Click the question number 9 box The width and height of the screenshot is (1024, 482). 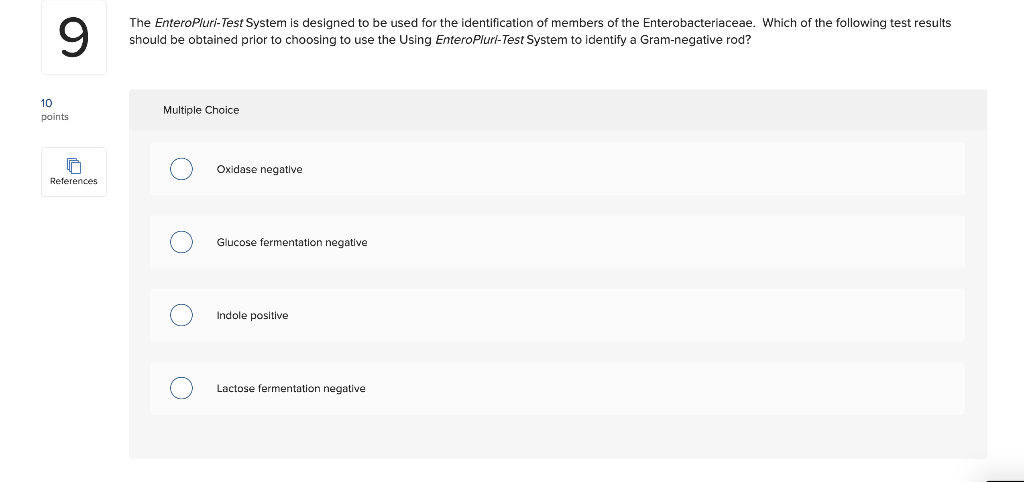74,37
